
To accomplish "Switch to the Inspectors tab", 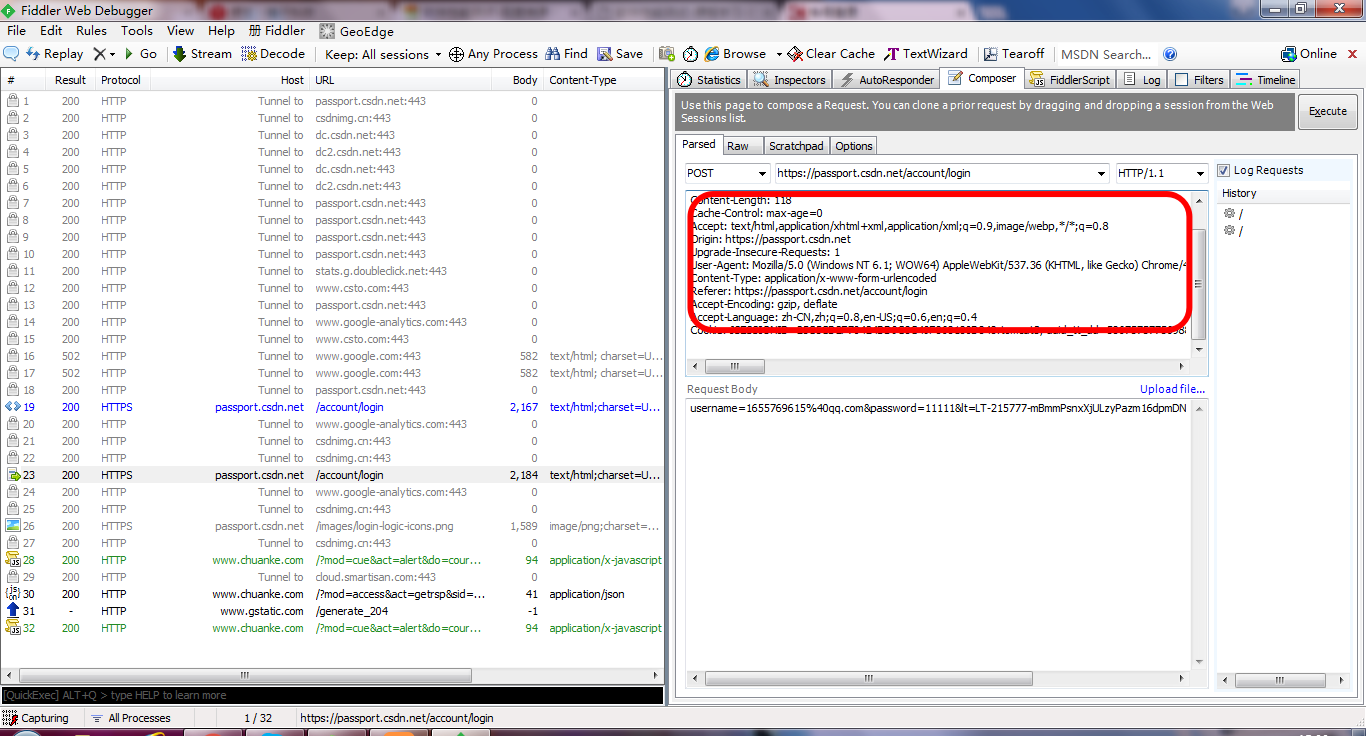I will coord(790,80).
